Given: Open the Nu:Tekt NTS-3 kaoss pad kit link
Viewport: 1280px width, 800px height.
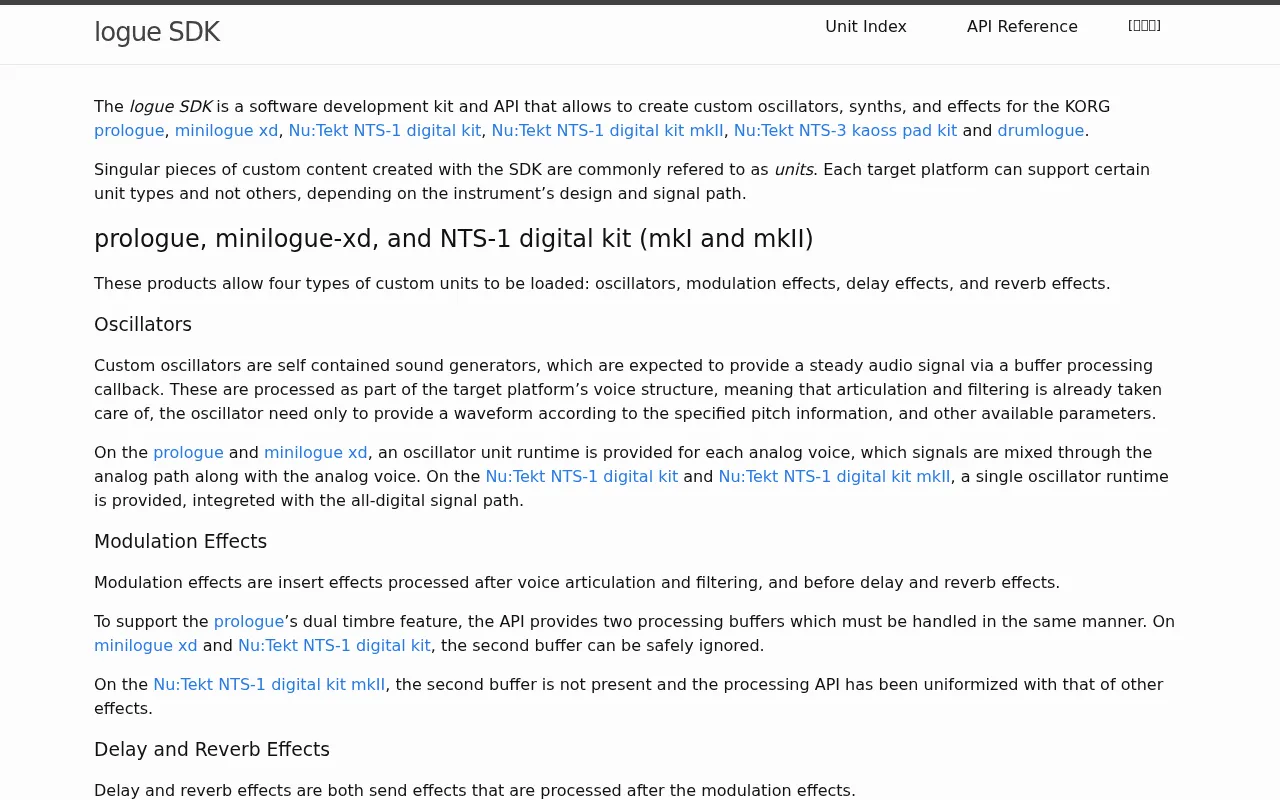Looking at the screenshot, I should pos(845,131).
